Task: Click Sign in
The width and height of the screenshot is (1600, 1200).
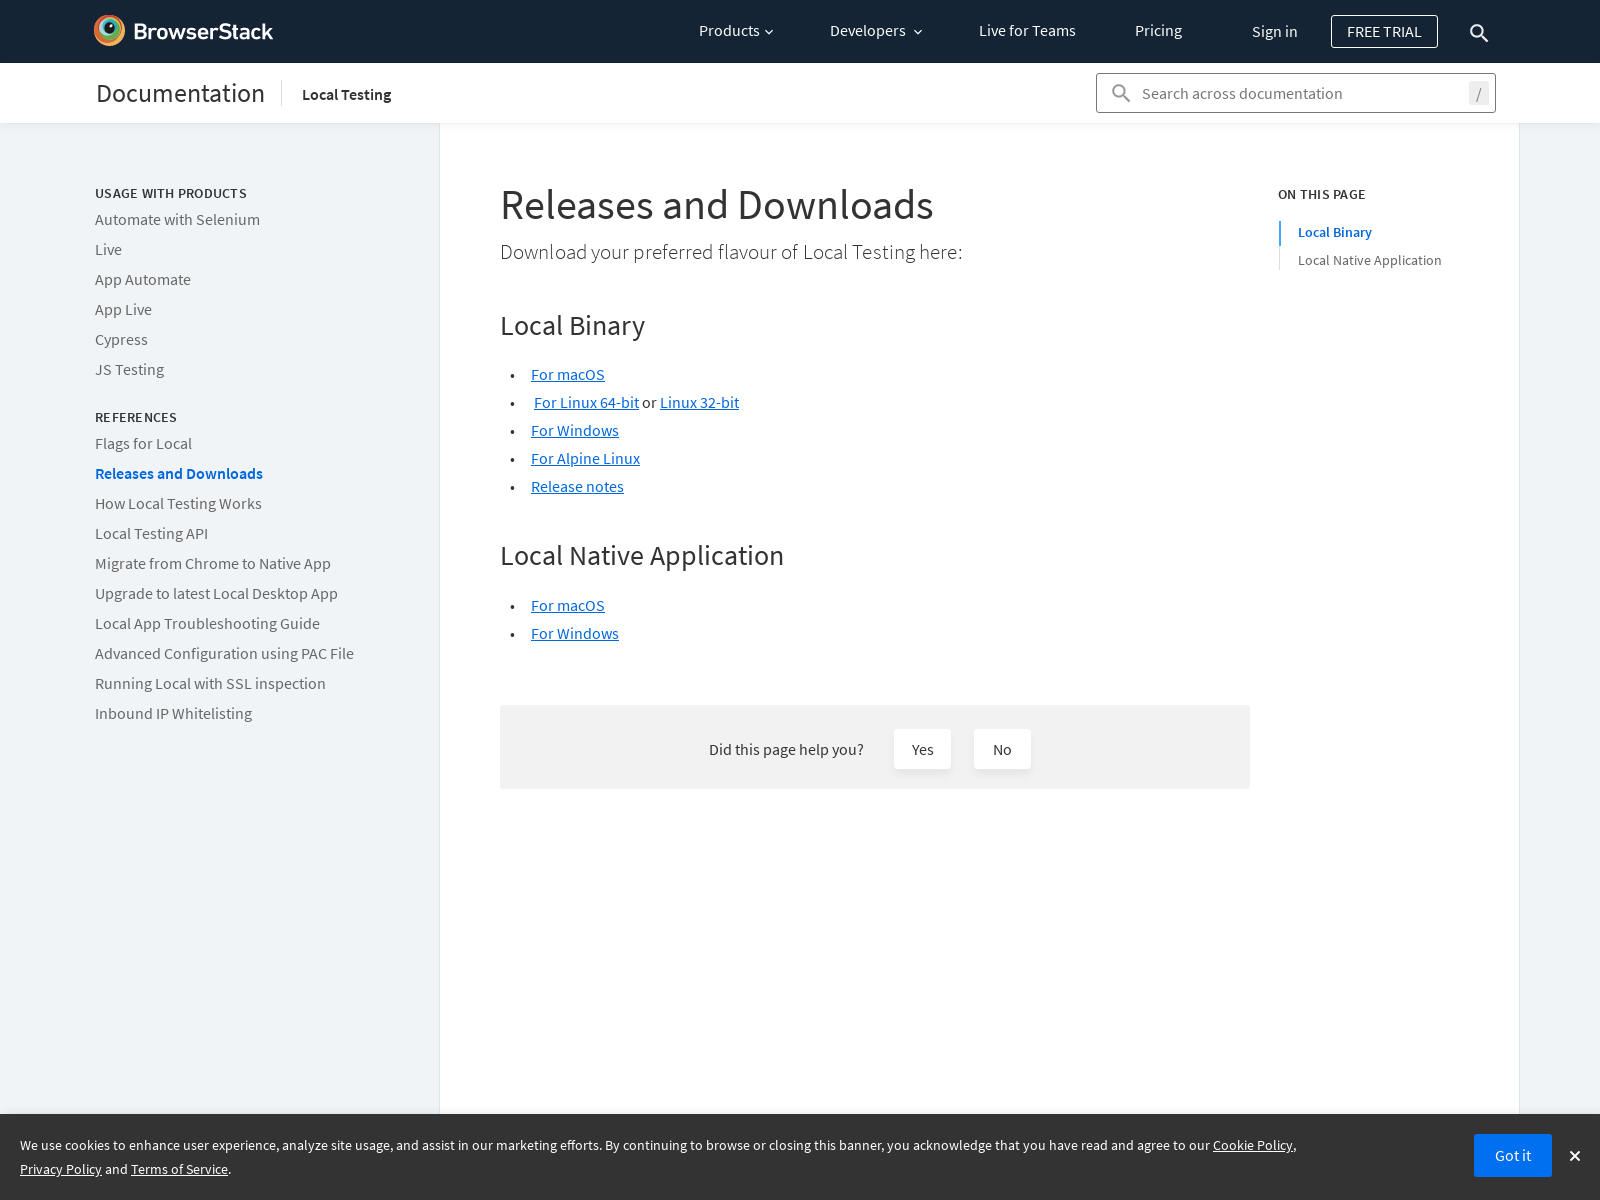Action: click(x=1274, y=32)
